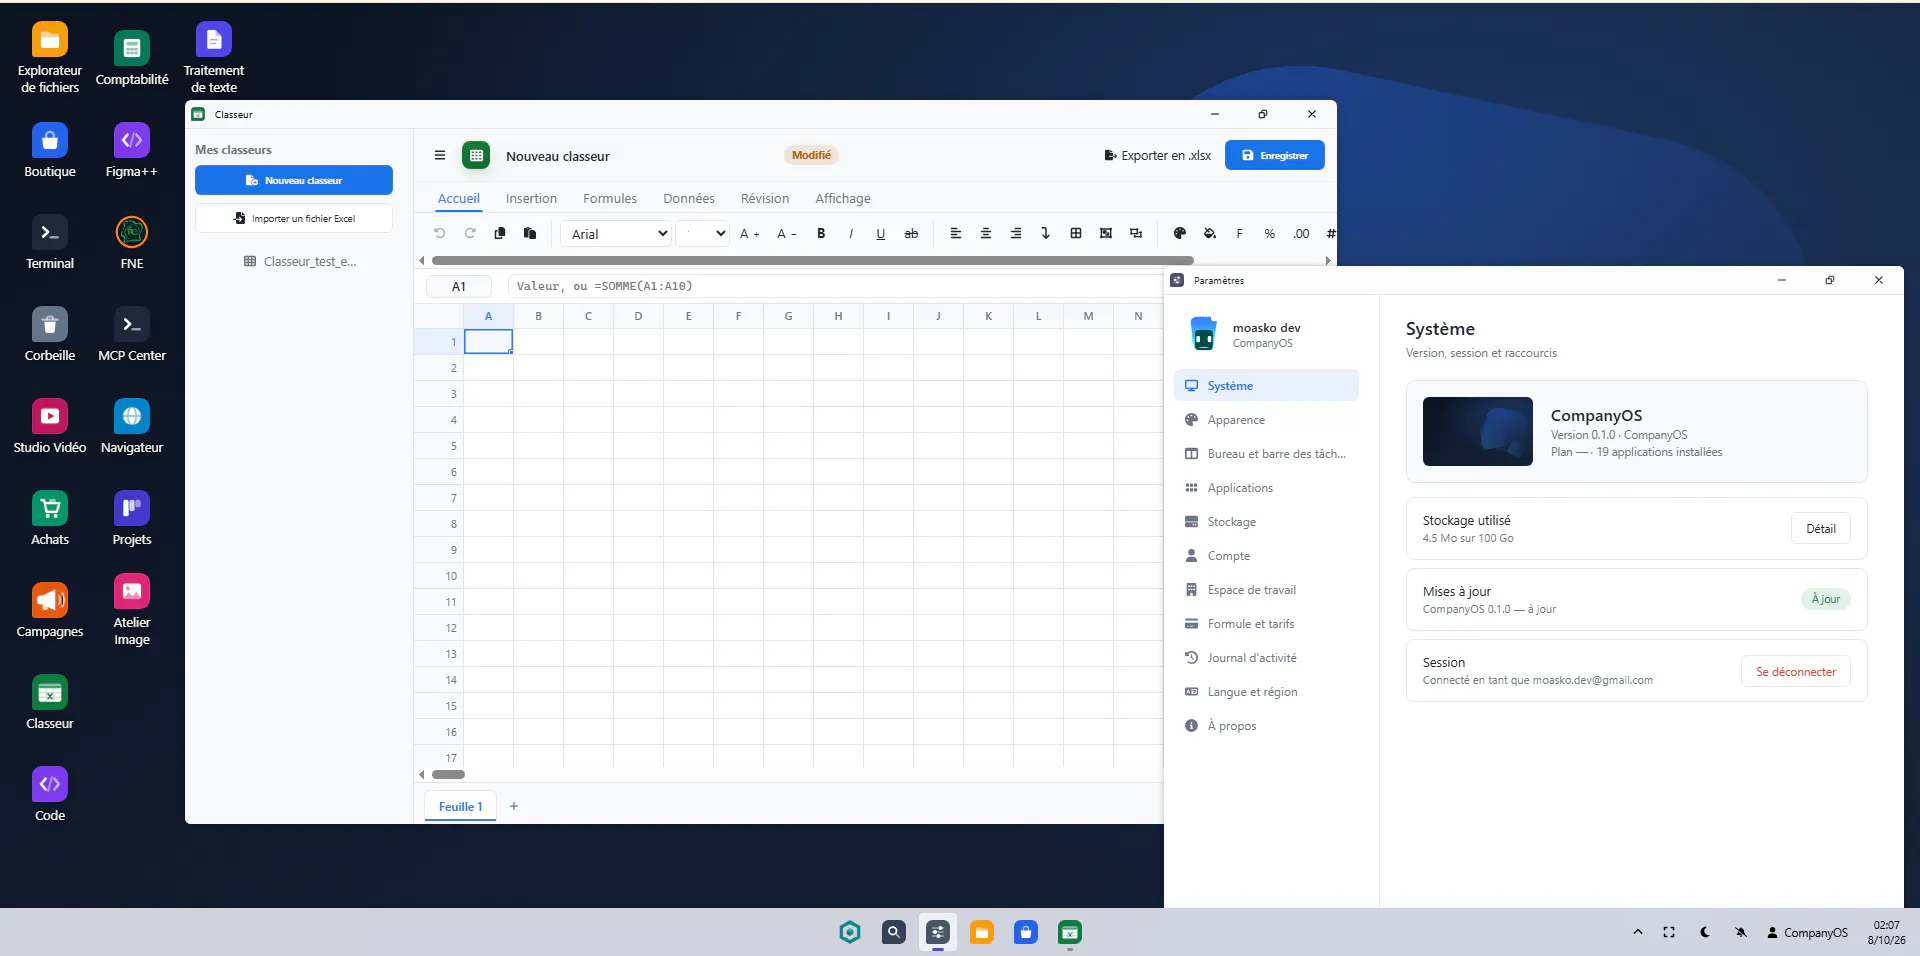The width and height of the screenshot is (1920, 956).
Task: Increase font size with A+ button
Action: coord(749,233)
